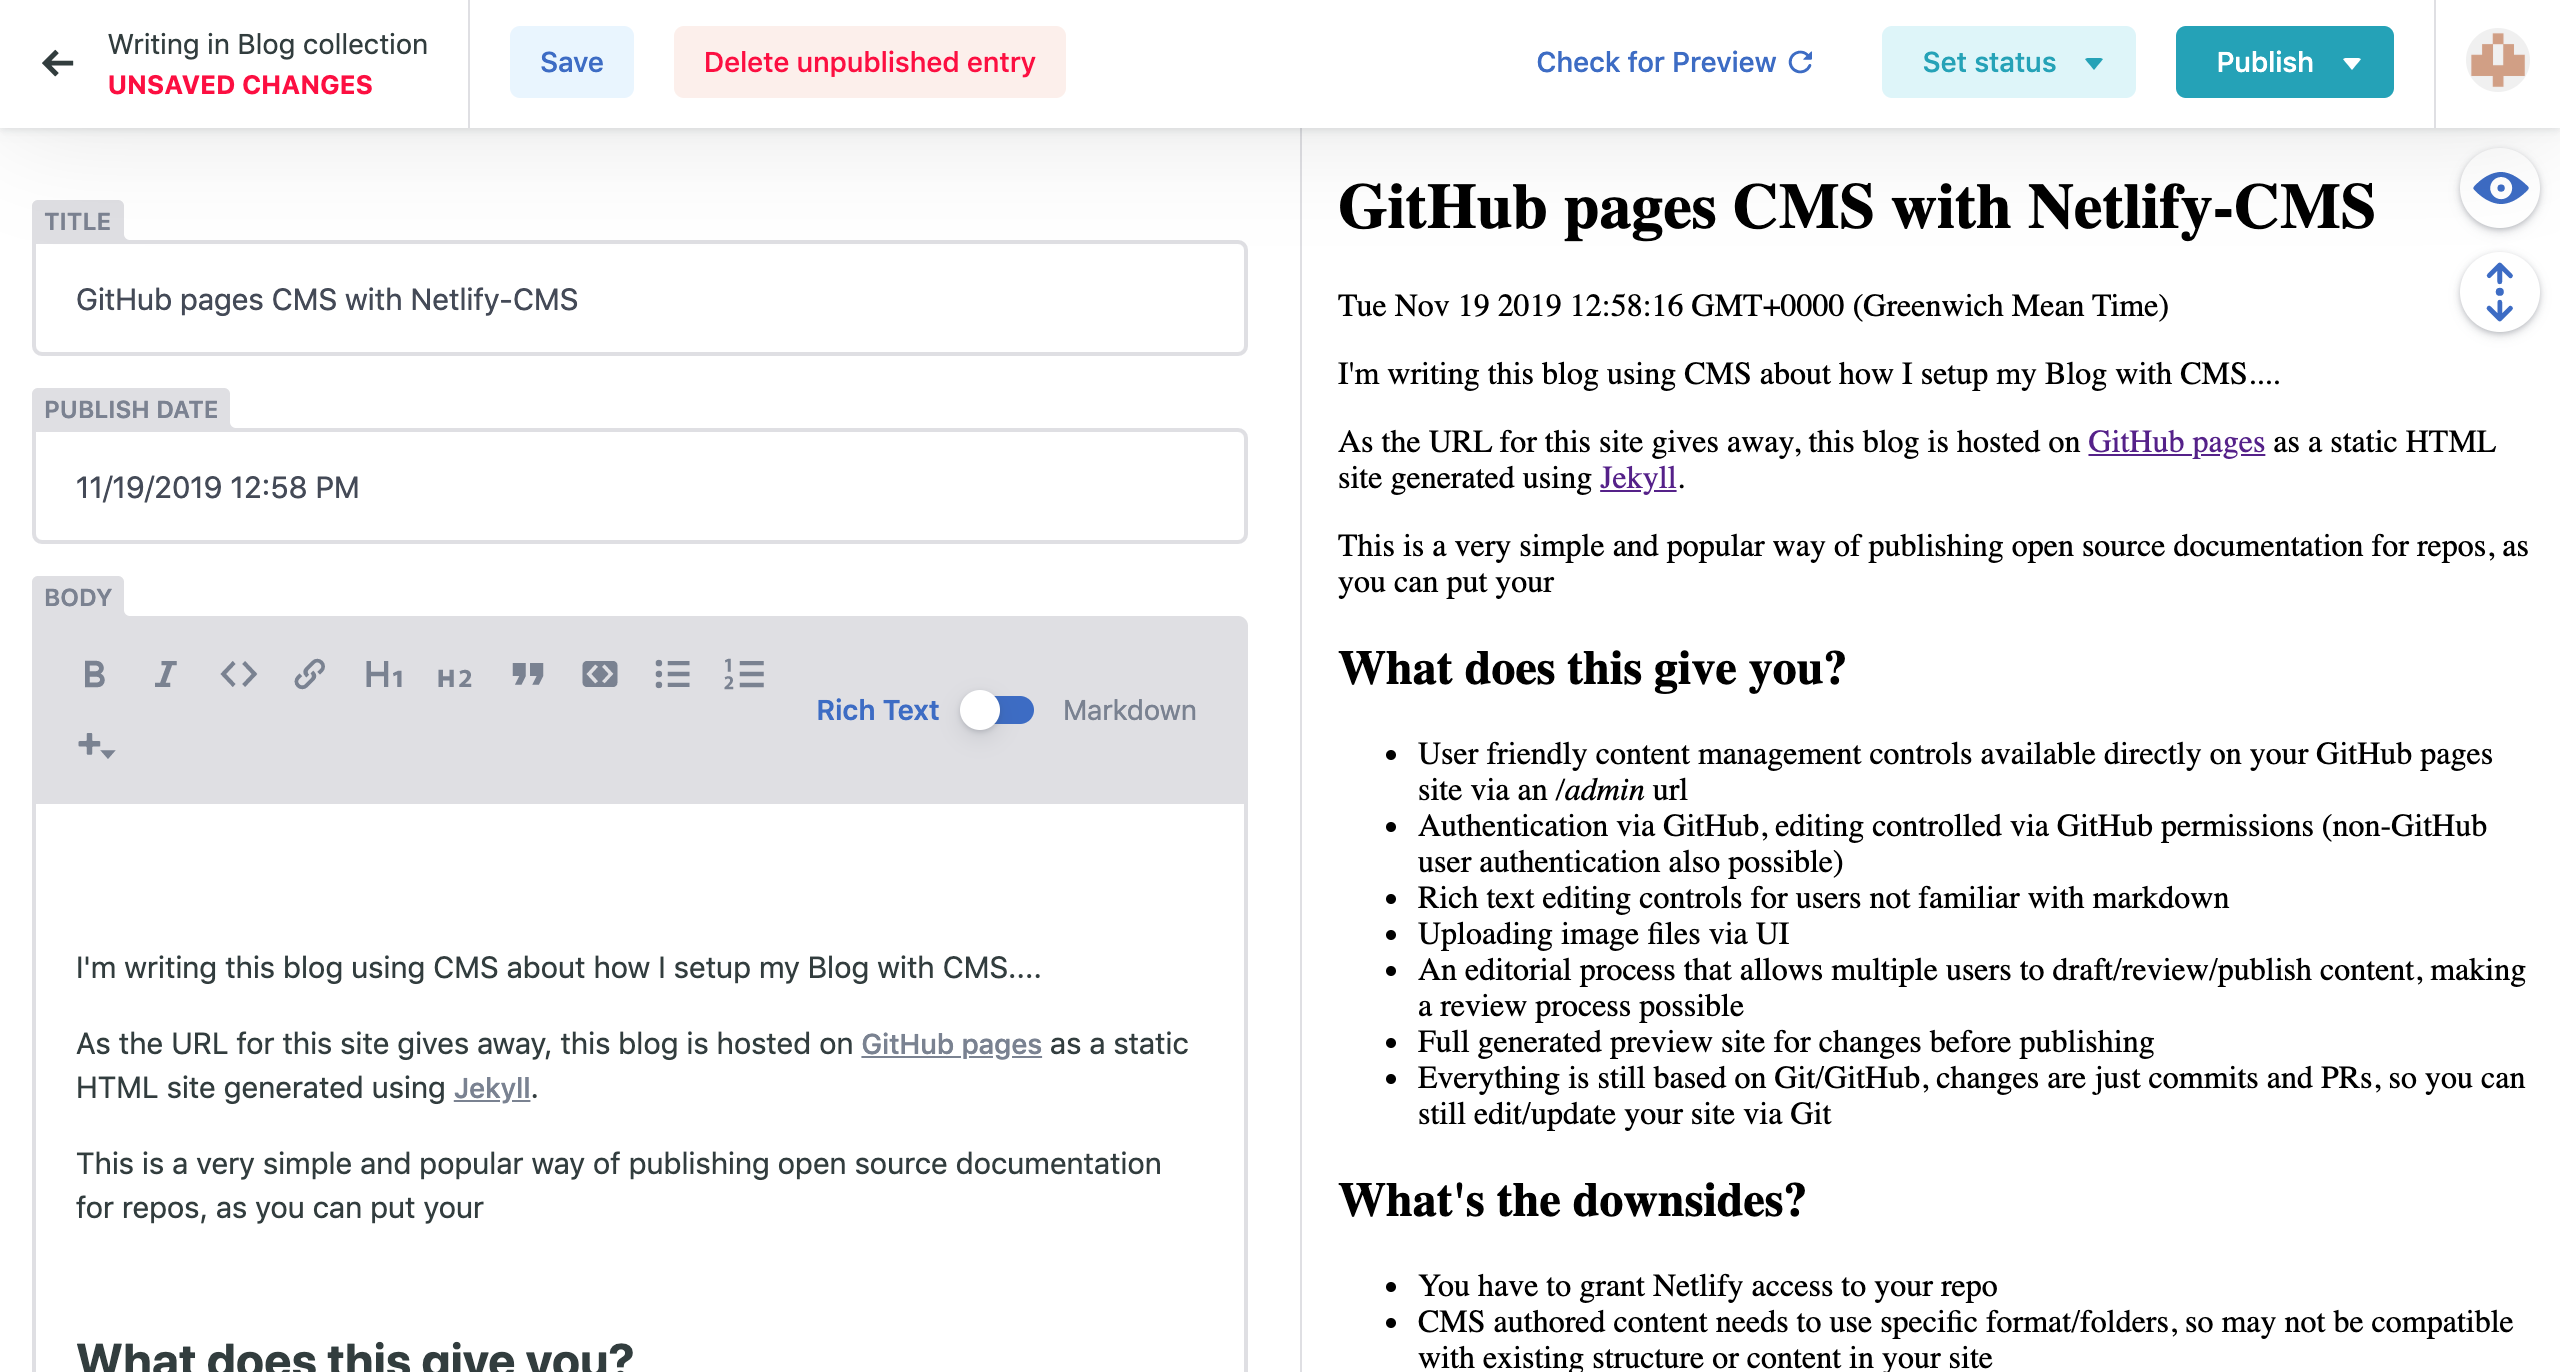Screen dimensions: 2560x1372
Task: Create a bulleted list
Action: click(x=672, y=675)
